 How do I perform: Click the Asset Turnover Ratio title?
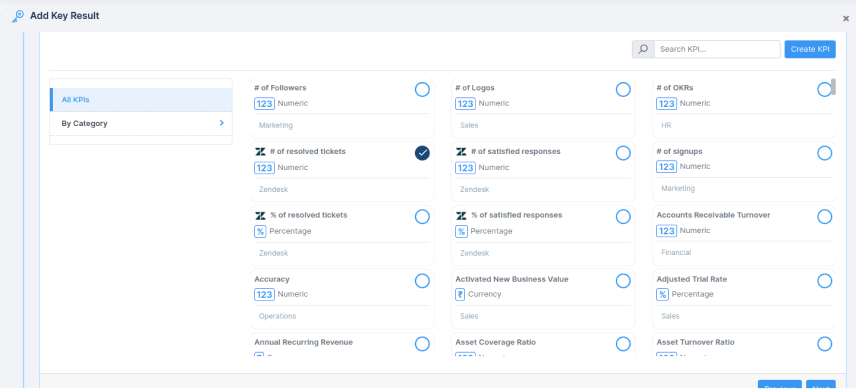click(696, 342)
